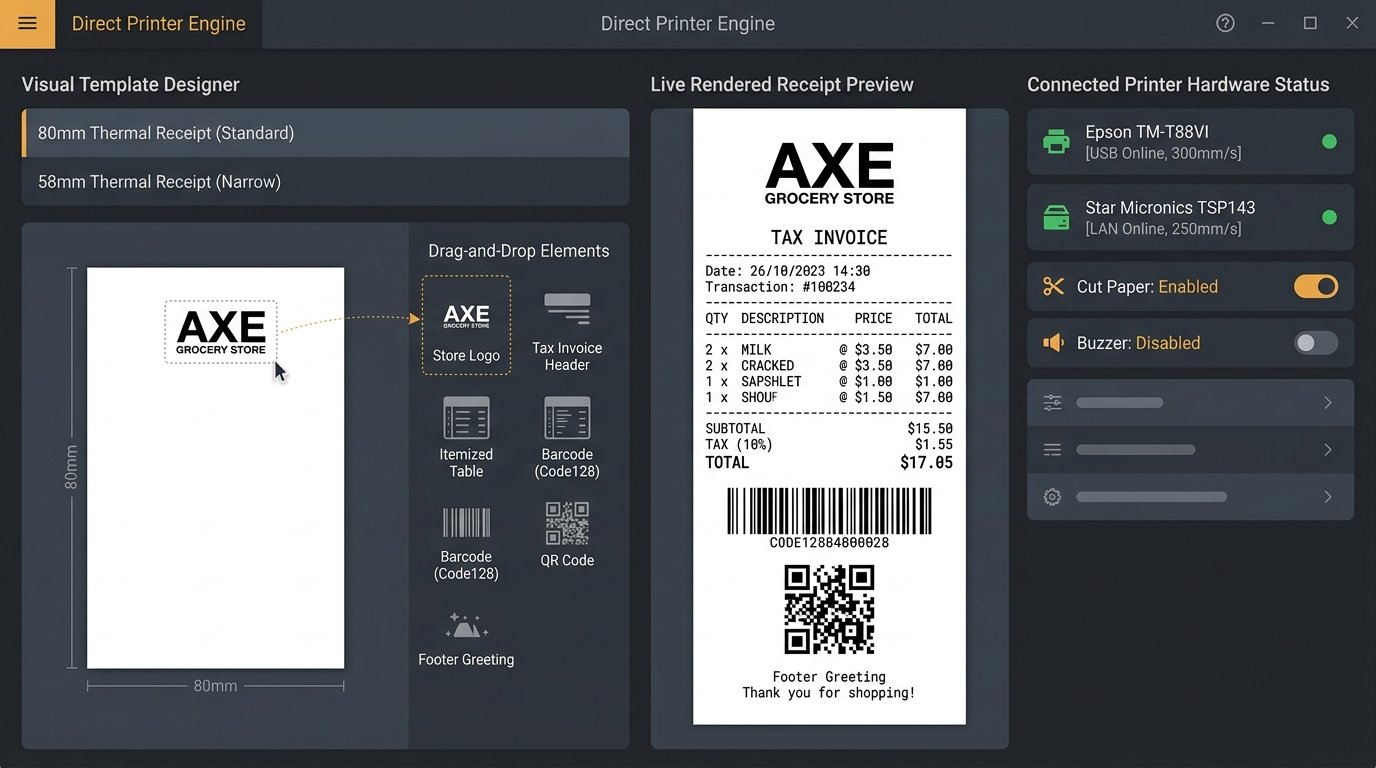Click the Star Micronics TSP143 device icon
This screenshot has height=768, width=1376.
[1056, 217]
